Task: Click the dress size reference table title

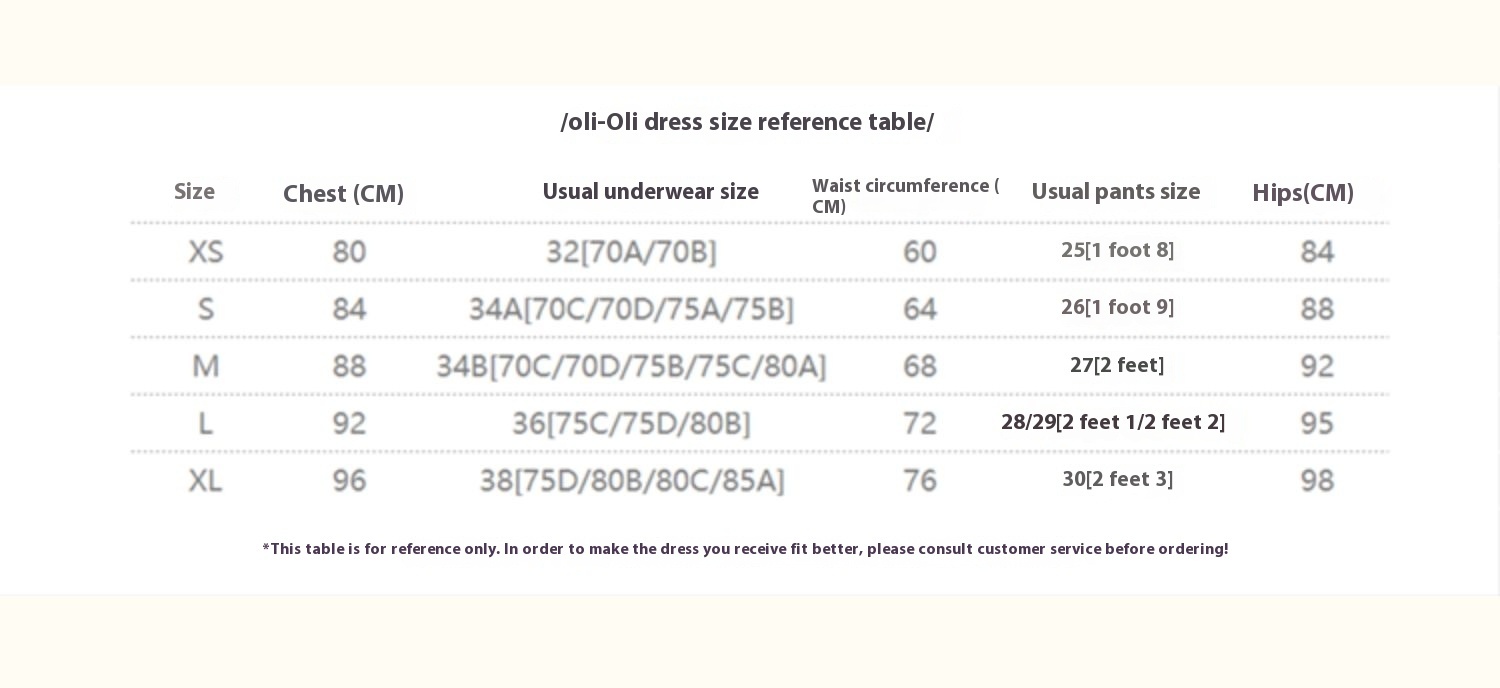Action: 747,123
